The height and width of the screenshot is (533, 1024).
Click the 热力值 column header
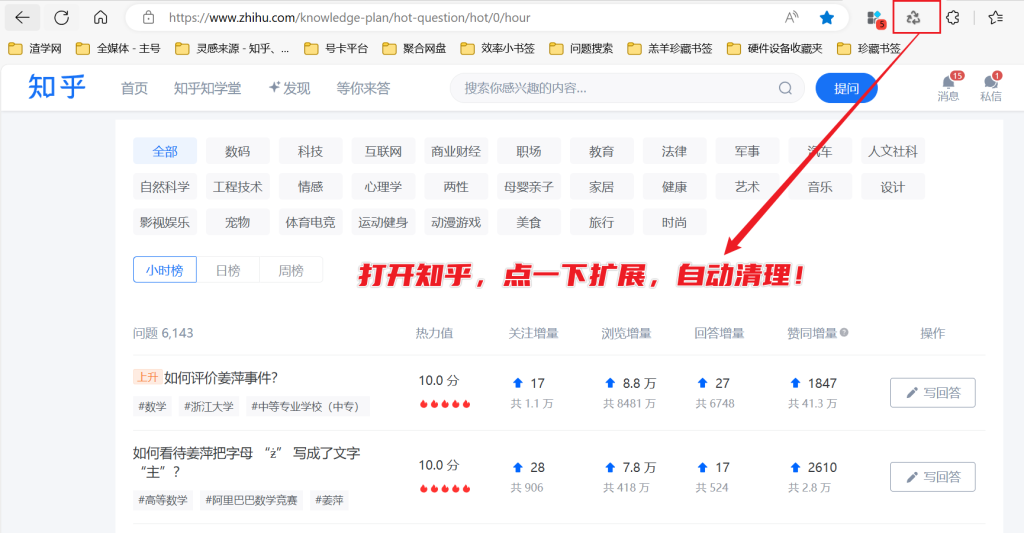pos(434,333)
